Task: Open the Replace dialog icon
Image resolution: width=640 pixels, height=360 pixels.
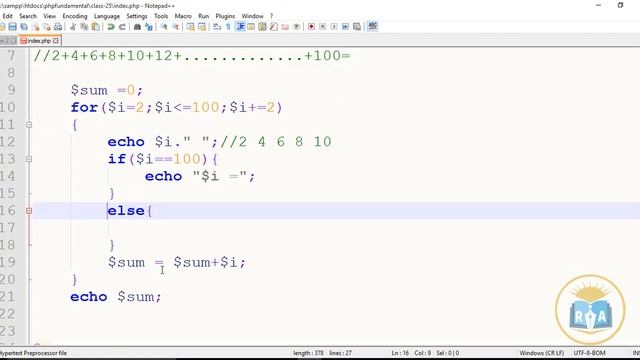Action: point(149,27)
